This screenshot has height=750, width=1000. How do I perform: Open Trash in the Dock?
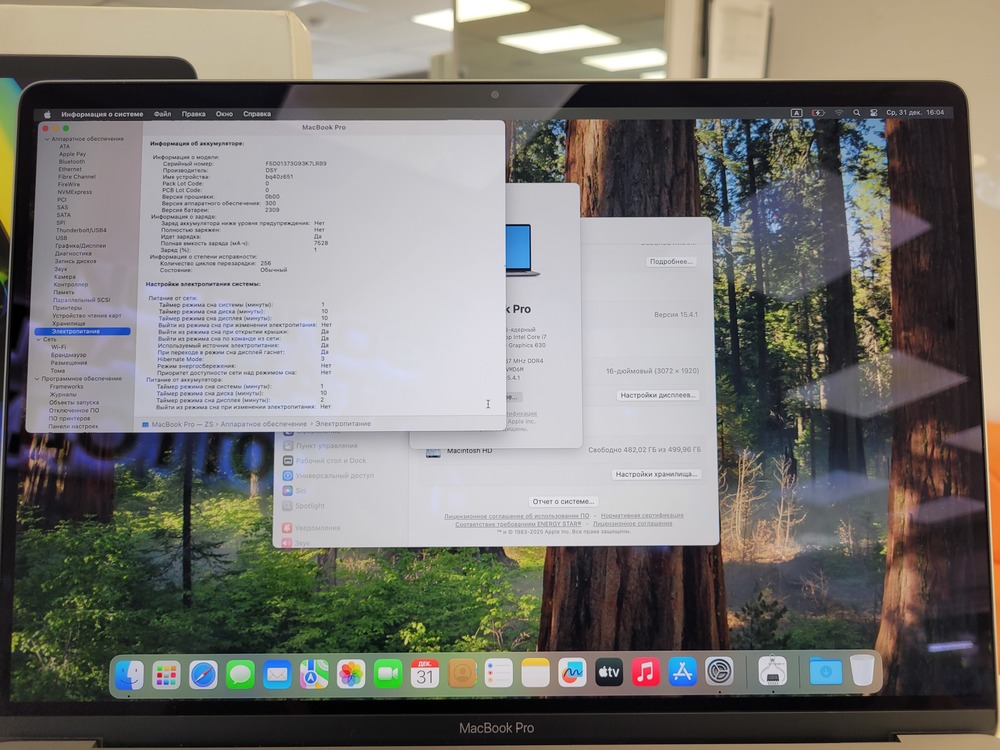tap(862, 670)
